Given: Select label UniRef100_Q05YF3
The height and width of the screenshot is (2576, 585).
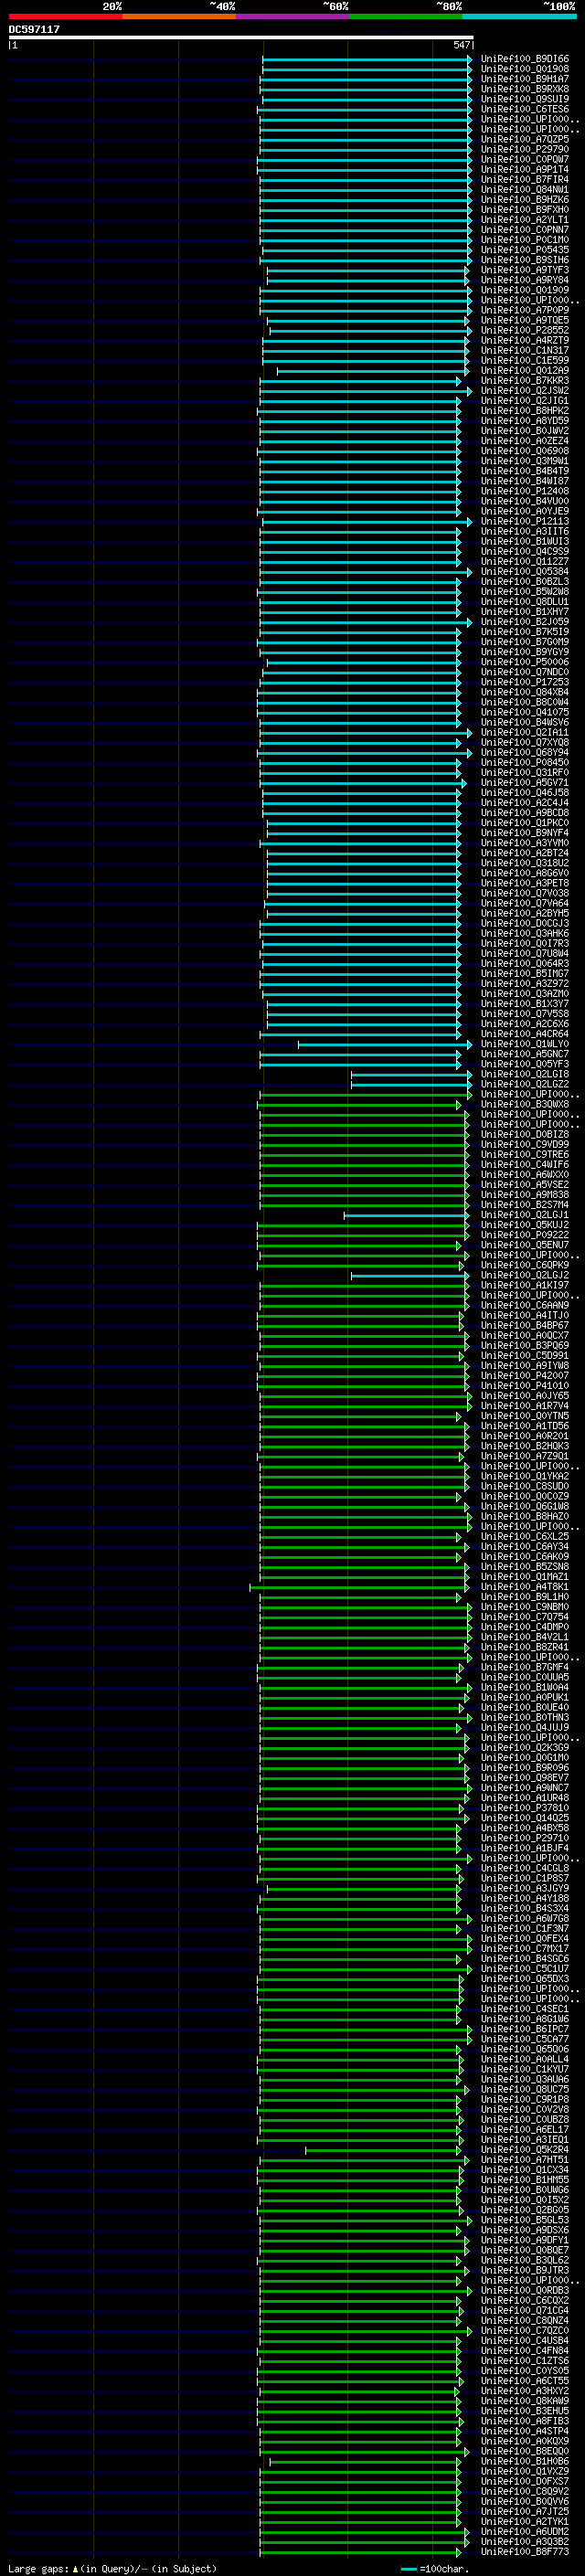Looking at the screenshot, I should click(x=525, y=1064).
